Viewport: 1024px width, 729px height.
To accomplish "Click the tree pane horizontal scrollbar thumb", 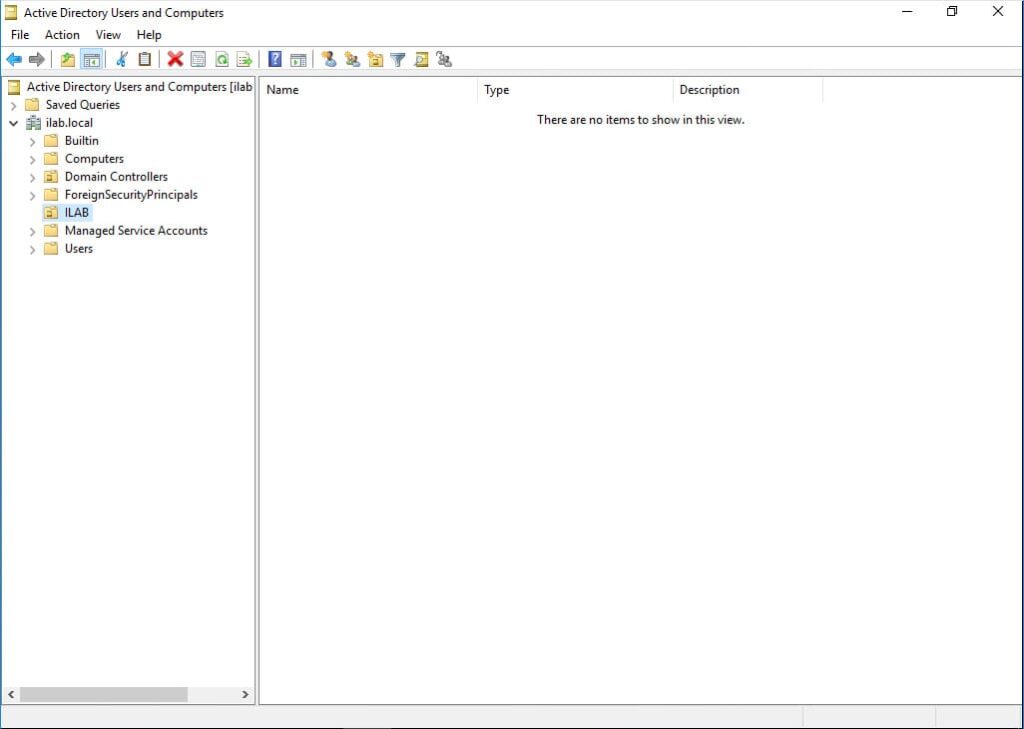I will (x=103, y=694).
